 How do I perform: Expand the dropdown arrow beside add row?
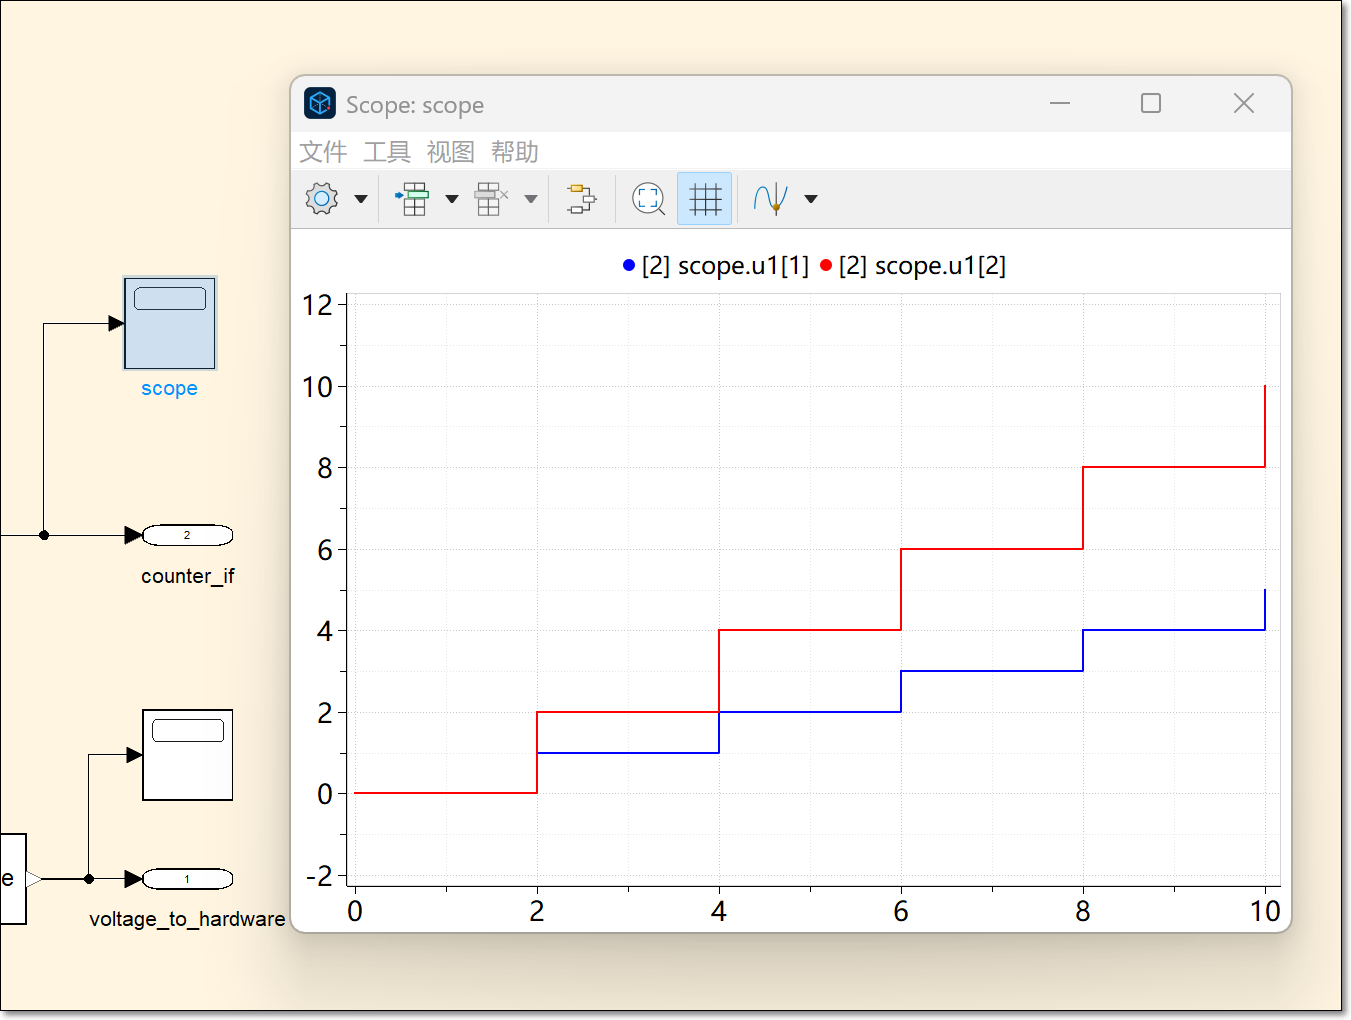click(x=452, y=199)
